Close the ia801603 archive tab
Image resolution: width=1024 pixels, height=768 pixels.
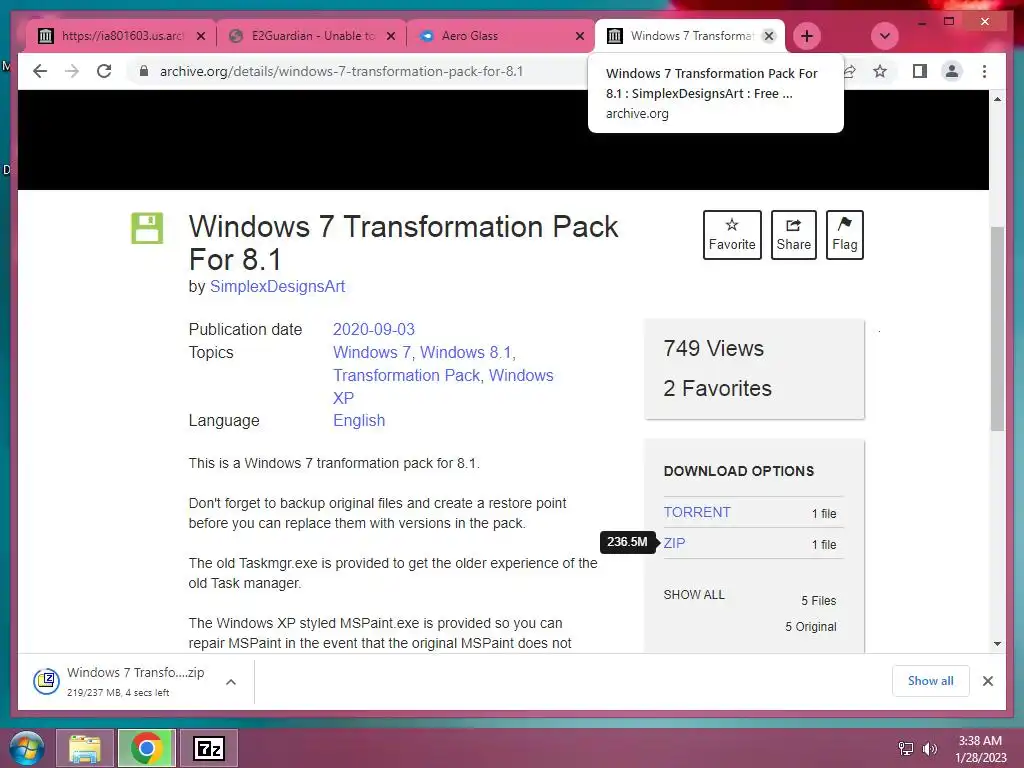point(201,36)
